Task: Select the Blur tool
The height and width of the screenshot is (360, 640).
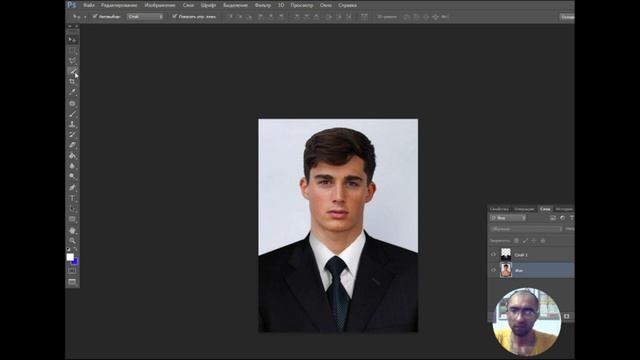Action: click(72, 166)
